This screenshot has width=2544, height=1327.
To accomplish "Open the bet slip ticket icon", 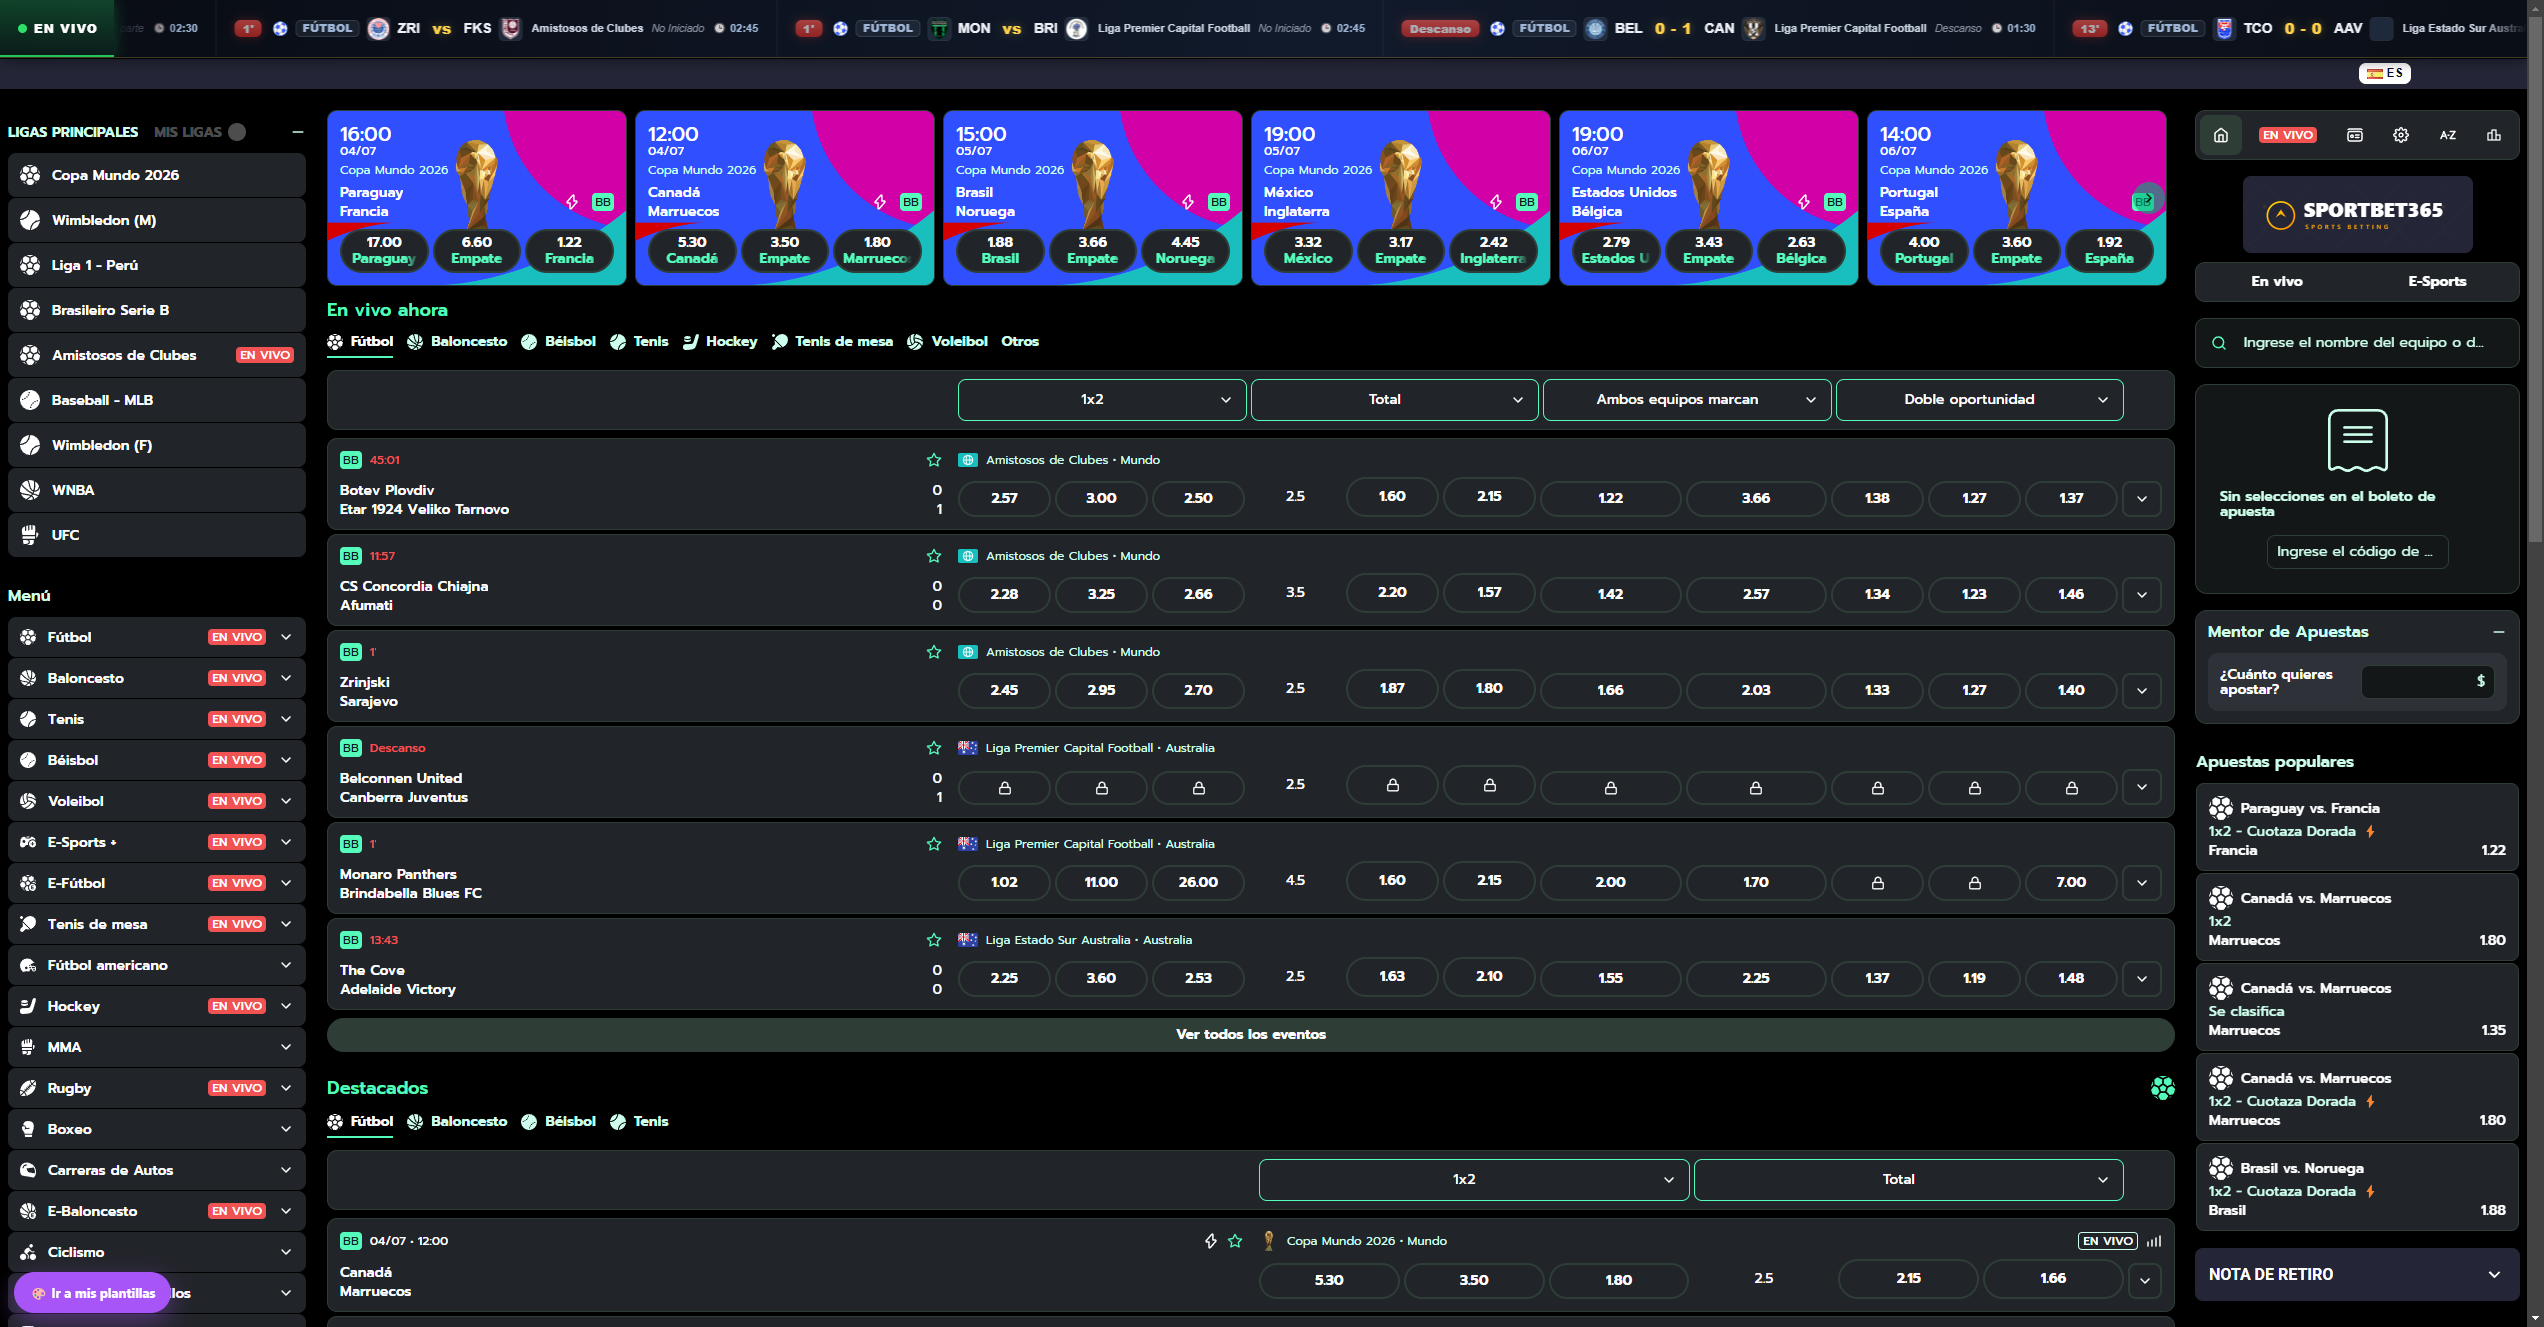I will (2355, 135).
